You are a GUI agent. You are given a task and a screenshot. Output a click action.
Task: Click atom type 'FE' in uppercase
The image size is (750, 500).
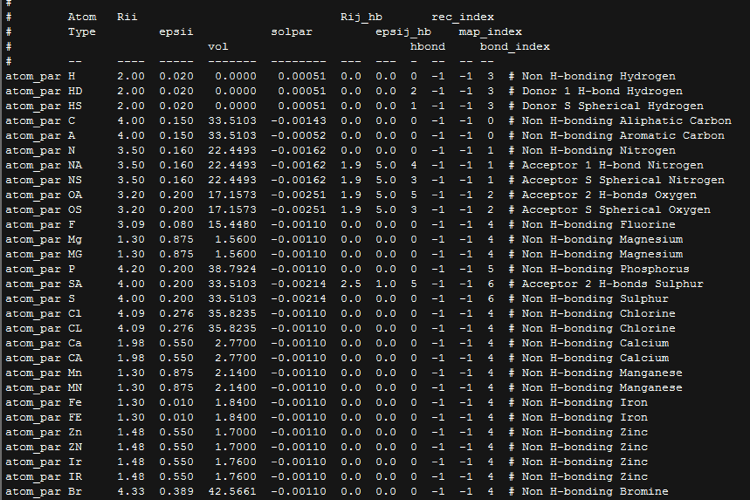click(x=75, y=418)
